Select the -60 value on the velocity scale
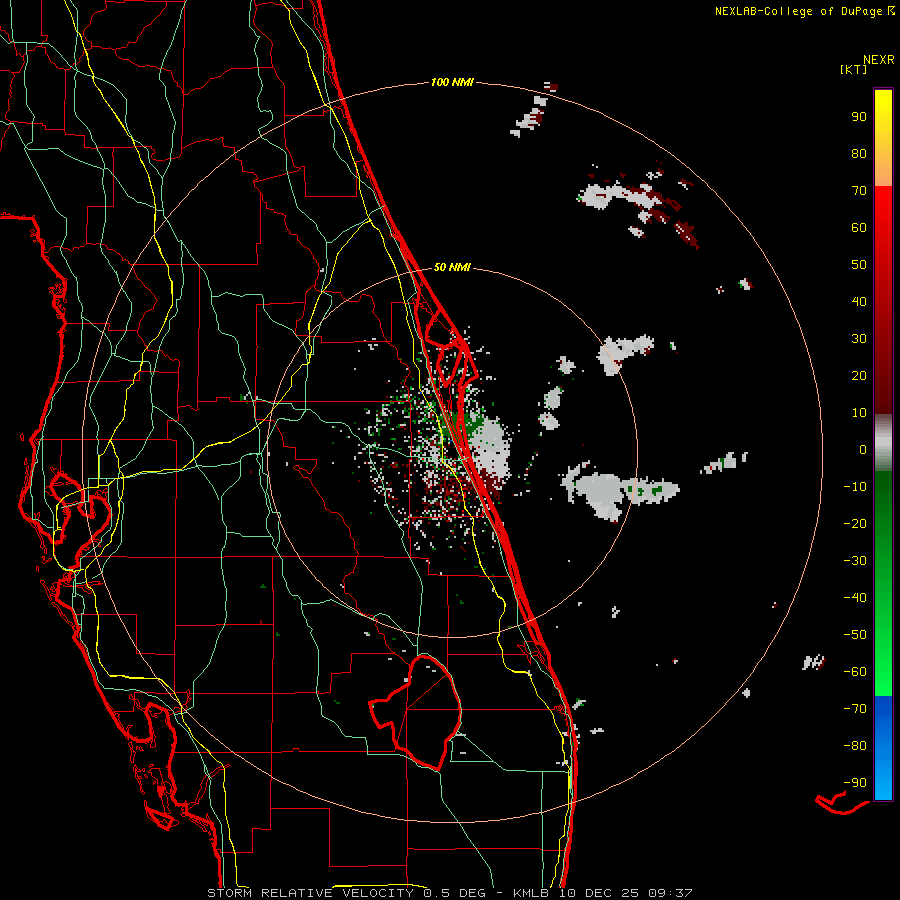 coord(855,672)
